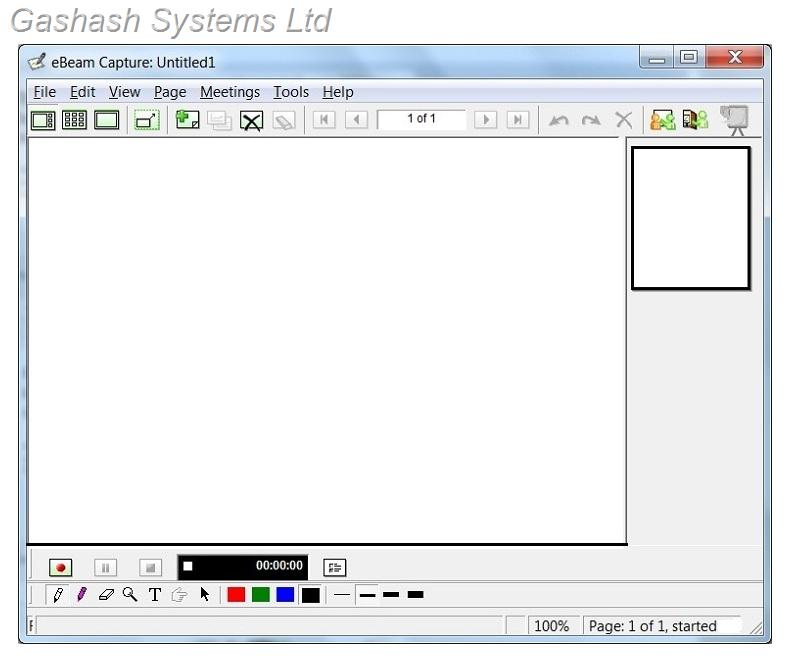Choose the red pen color
This screenshot has width=798, height=658.
pos(236,594)
